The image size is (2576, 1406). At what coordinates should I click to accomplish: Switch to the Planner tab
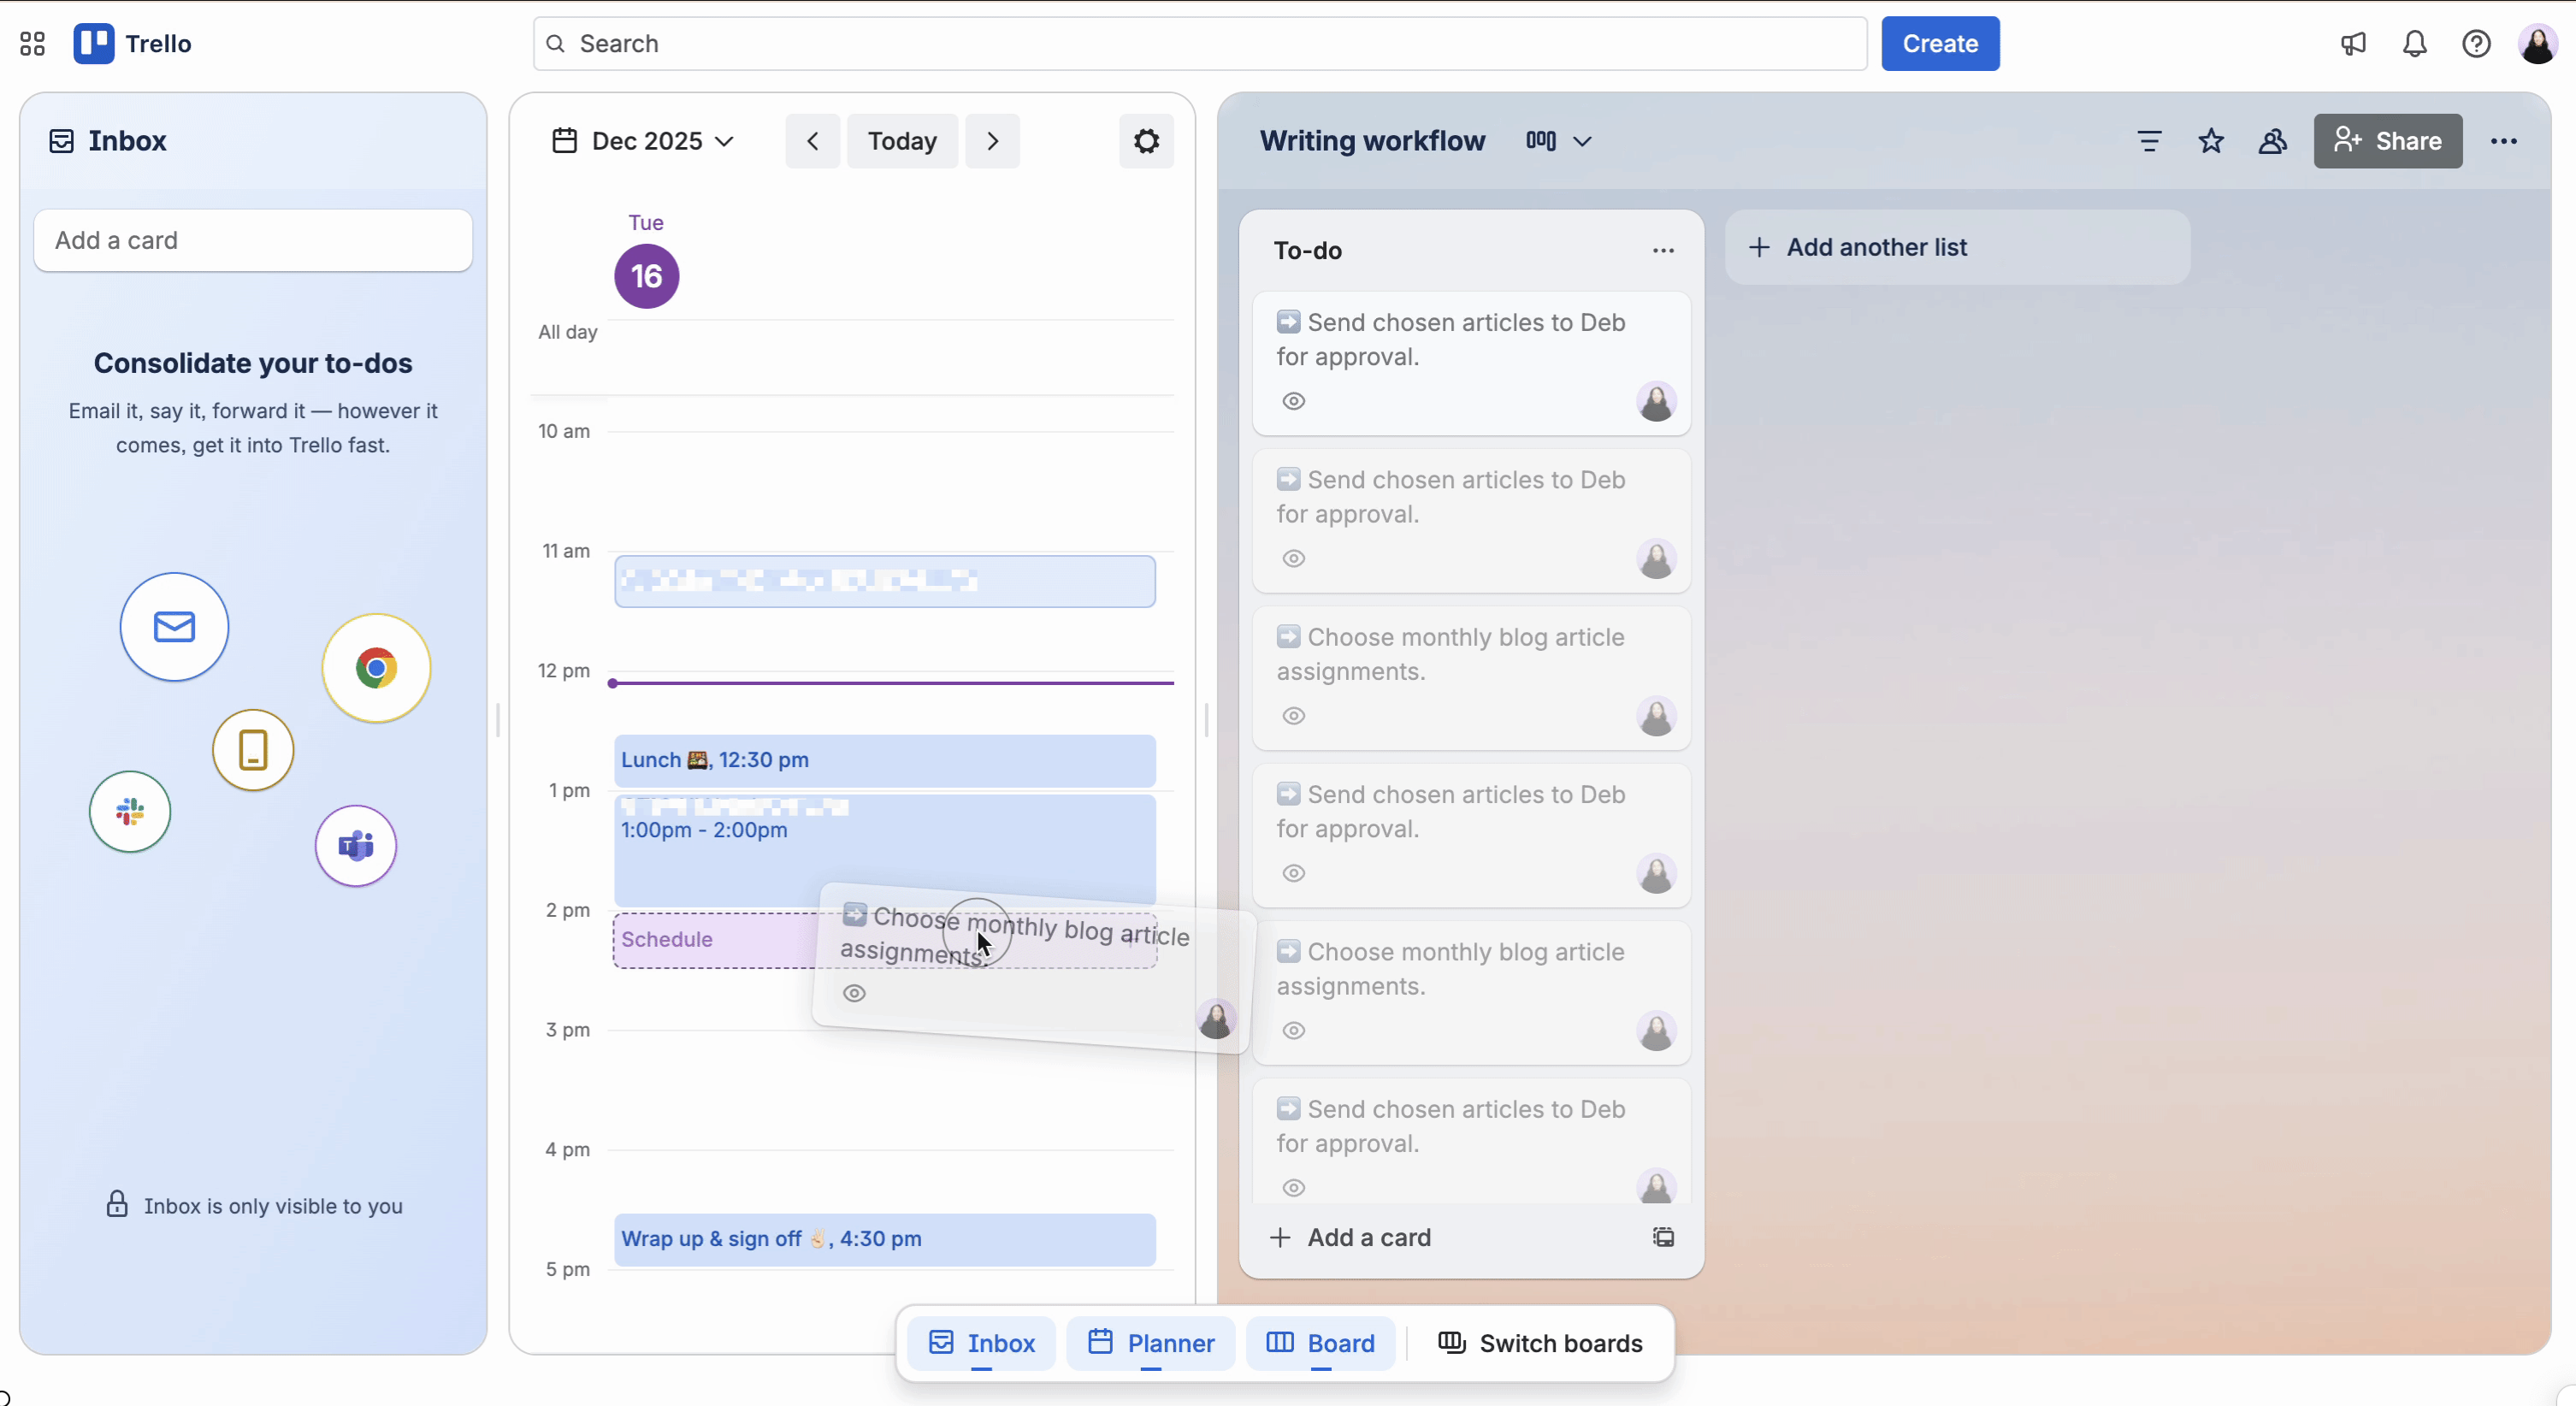click(x=1151, y=1343)
